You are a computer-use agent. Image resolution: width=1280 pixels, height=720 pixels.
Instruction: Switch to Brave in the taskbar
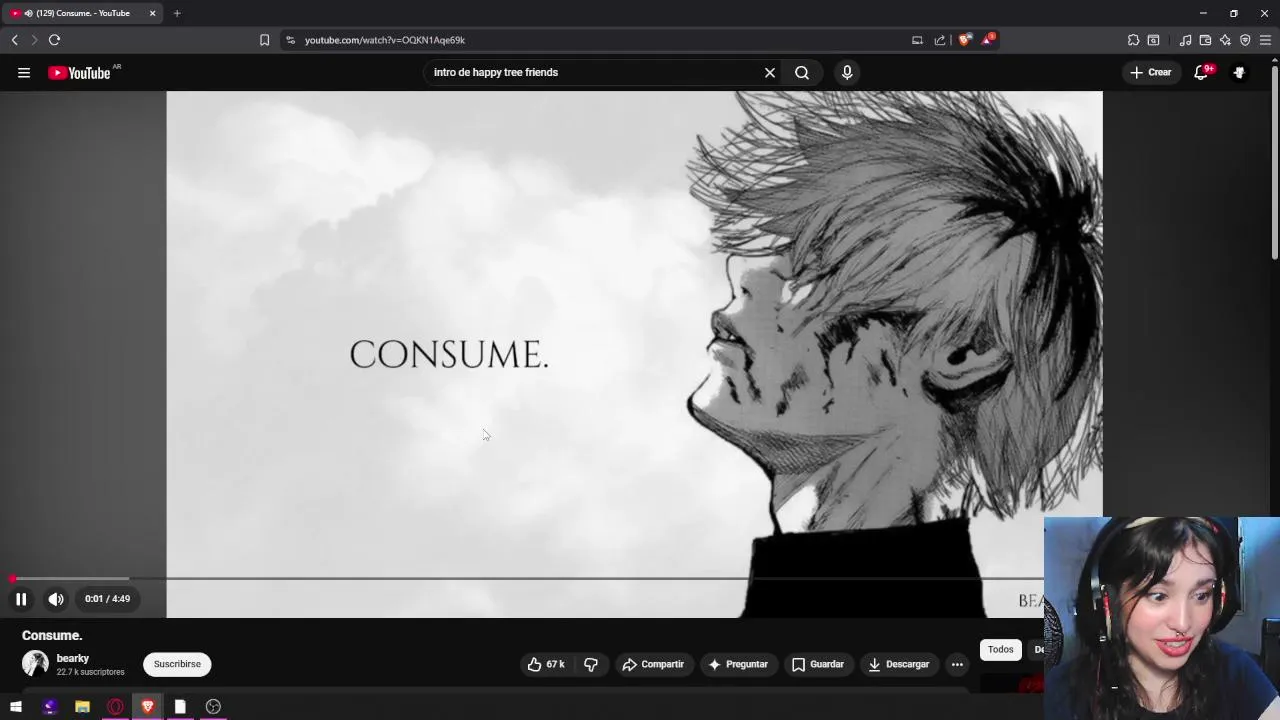[148, 707]
